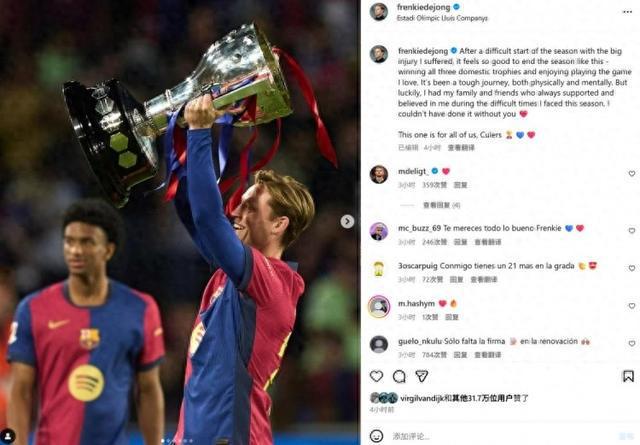Image resolution: width=640 pixels, height=445 pixels.
Task: Open m.hashym story avatar
Action: tap(379, 306)
